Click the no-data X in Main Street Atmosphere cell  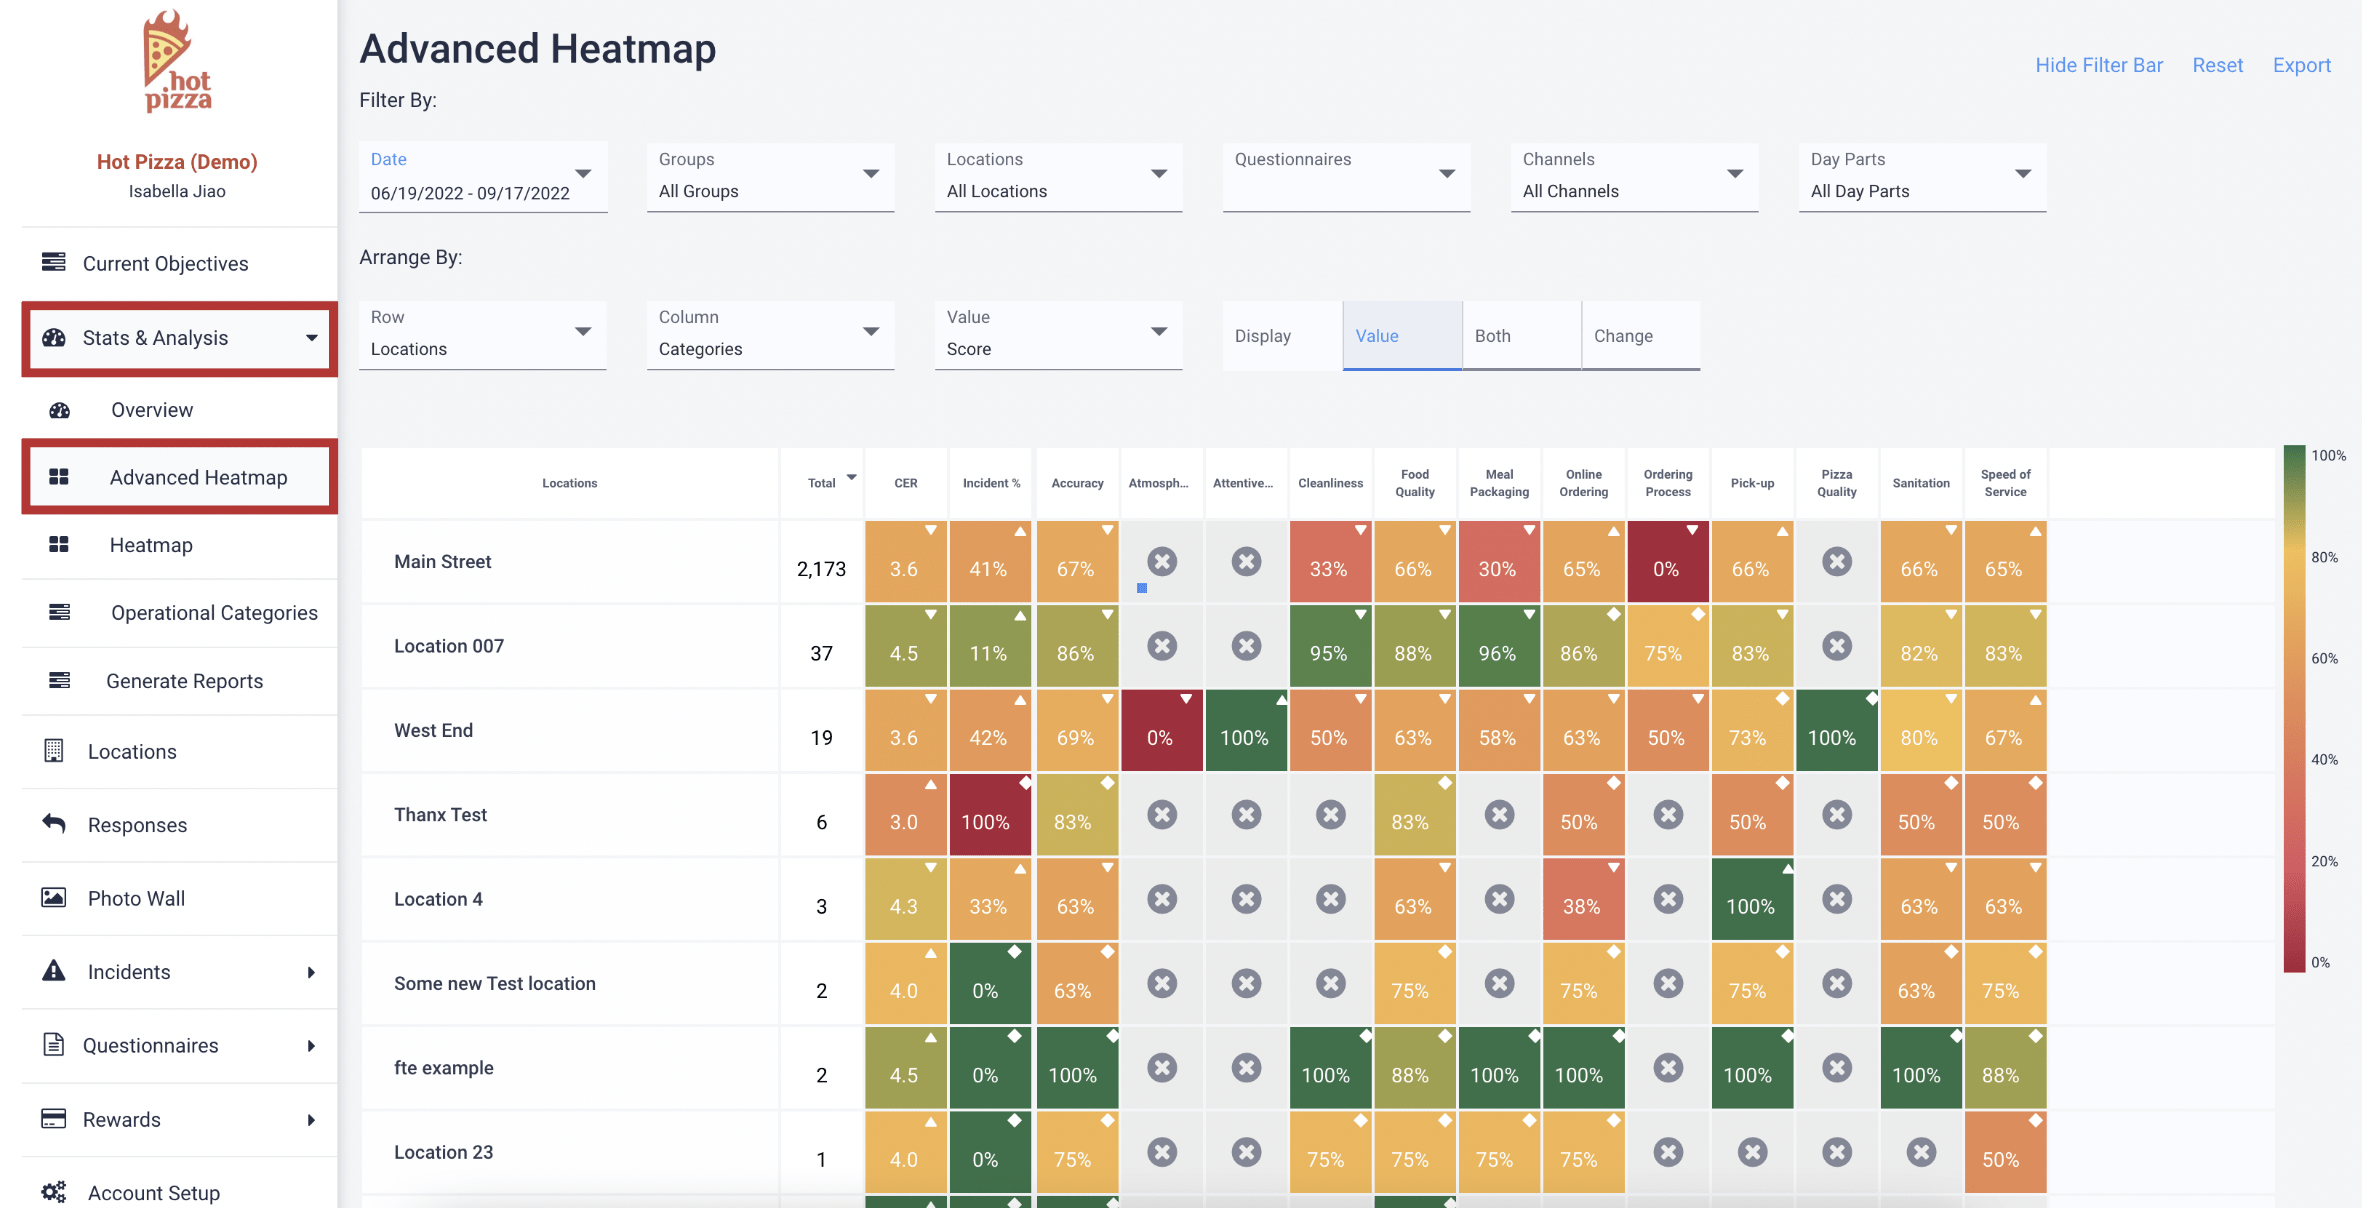1162,561
